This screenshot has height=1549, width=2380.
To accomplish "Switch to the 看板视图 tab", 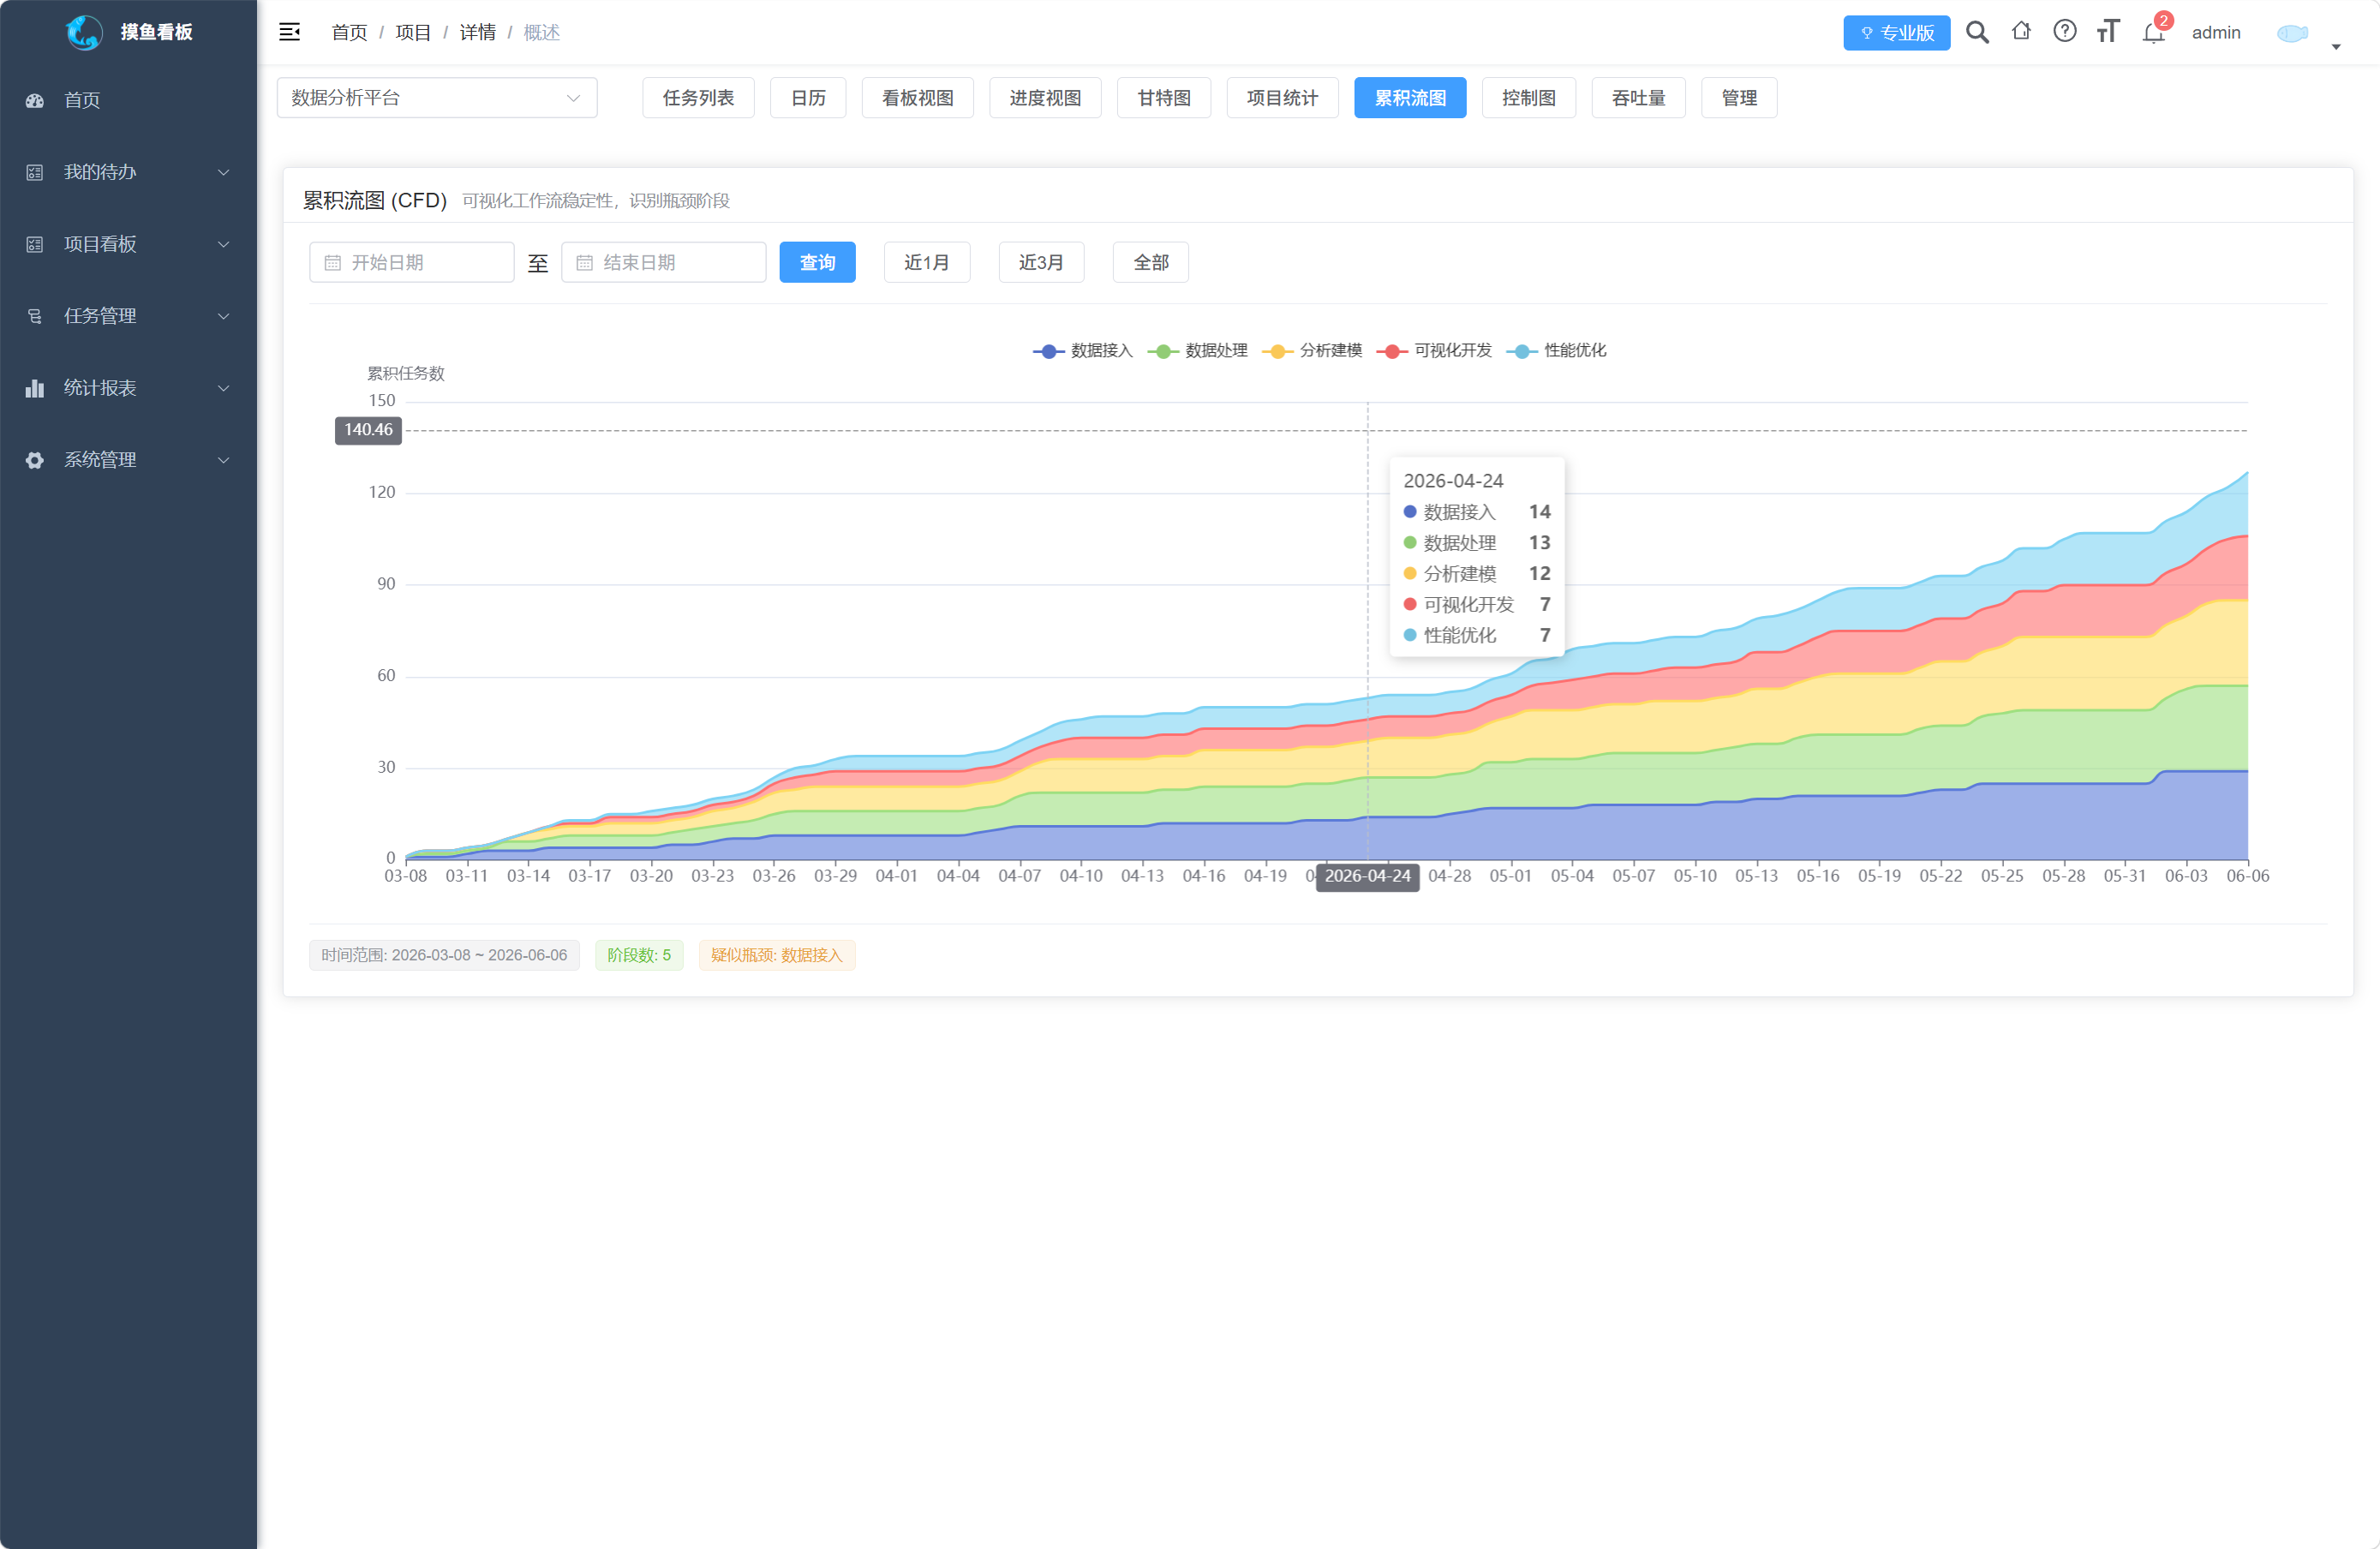I will tap(918, 98).
